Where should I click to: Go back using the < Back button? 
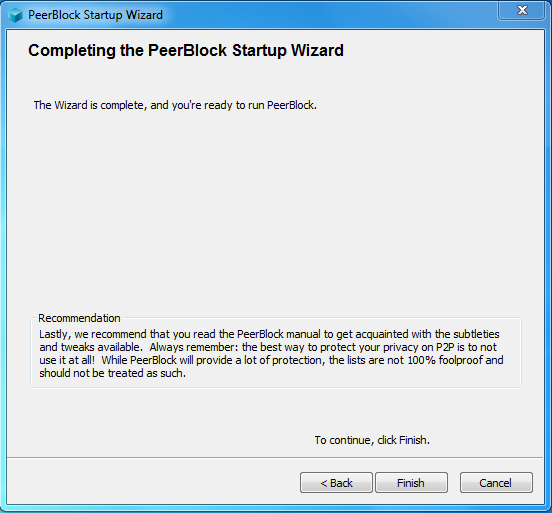[x=336, y=483]
